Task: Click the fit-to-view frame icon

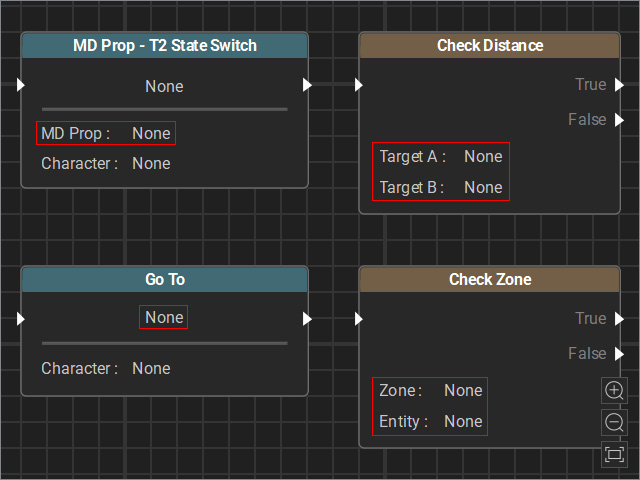Action: [x=614, y=454]
